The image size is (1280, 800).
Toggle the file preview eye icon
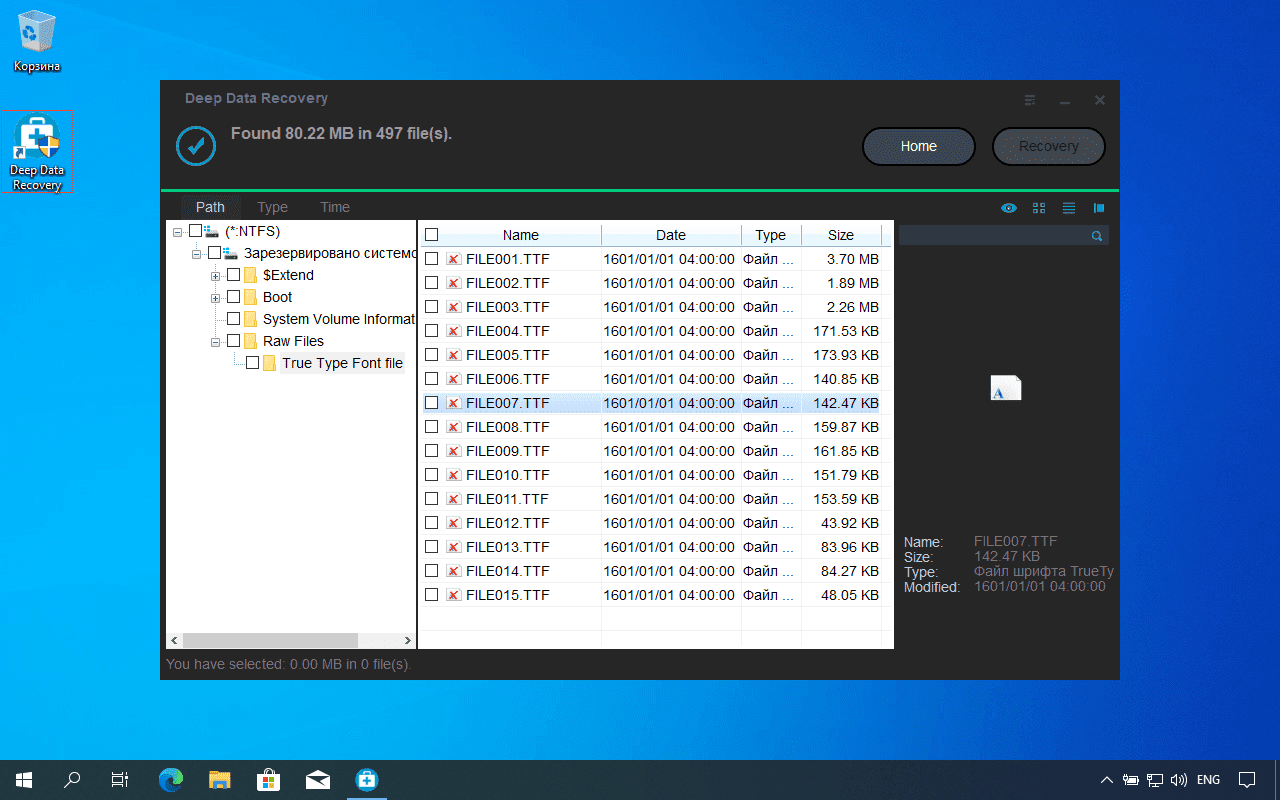[1008, 208]
